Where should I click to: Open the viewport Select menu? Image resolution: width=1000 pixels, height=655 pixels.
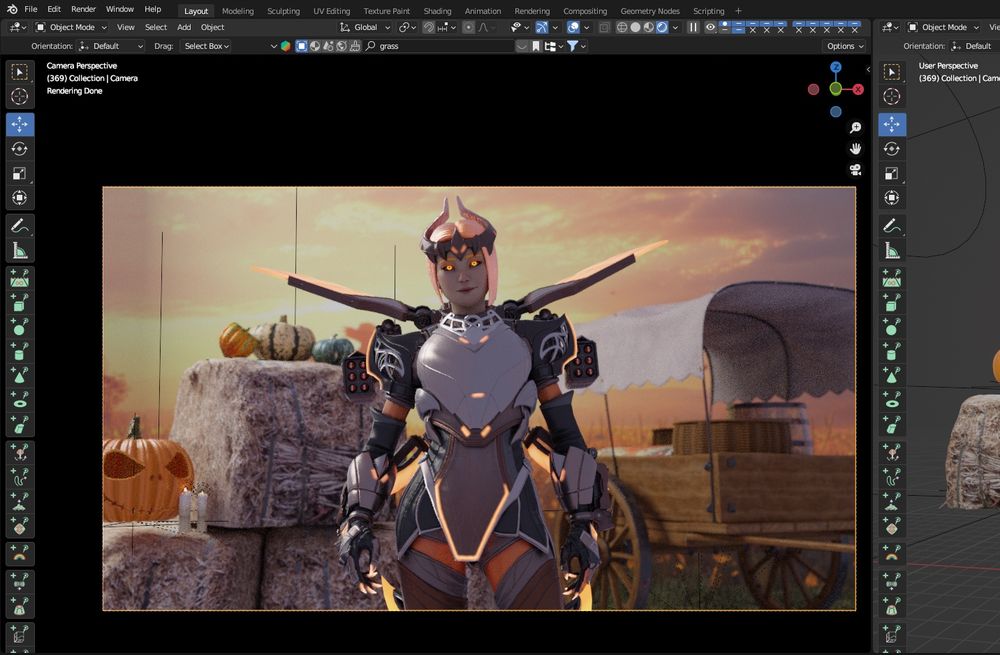click(x=156, y=27)
